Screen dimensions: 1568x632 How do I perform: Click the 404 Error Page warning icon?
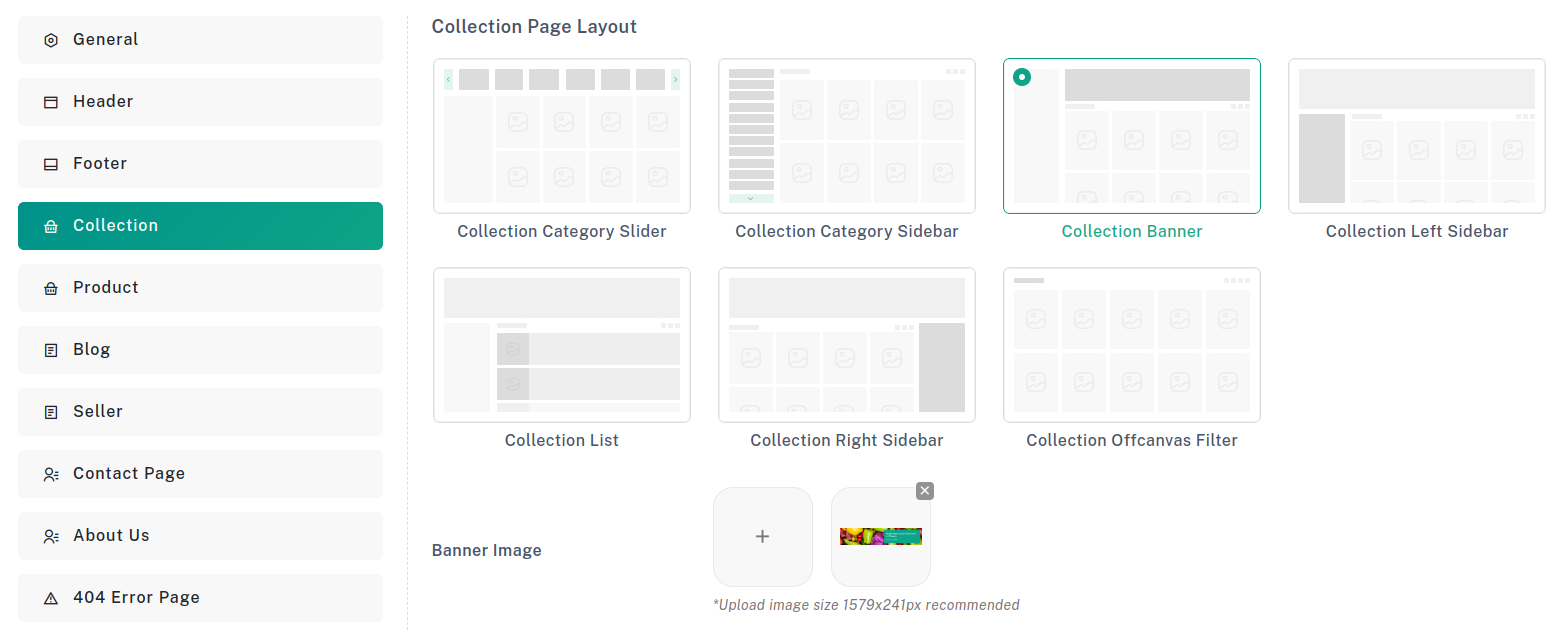click(51, 598)
